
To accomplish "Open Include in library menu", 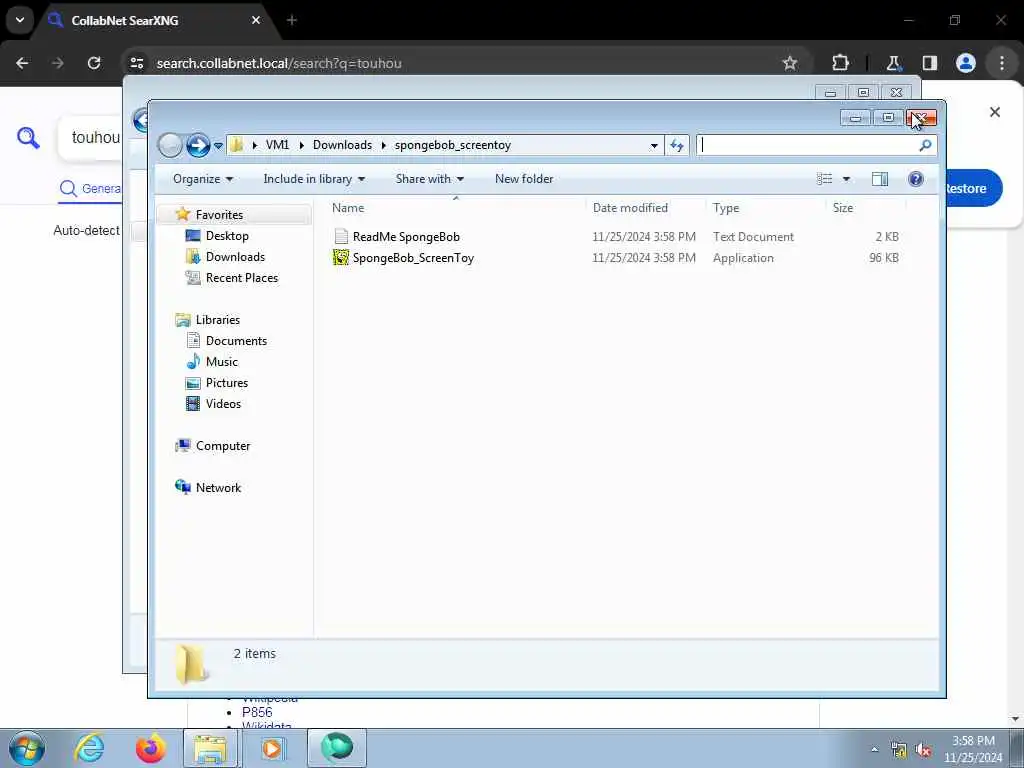I will 314,179.
